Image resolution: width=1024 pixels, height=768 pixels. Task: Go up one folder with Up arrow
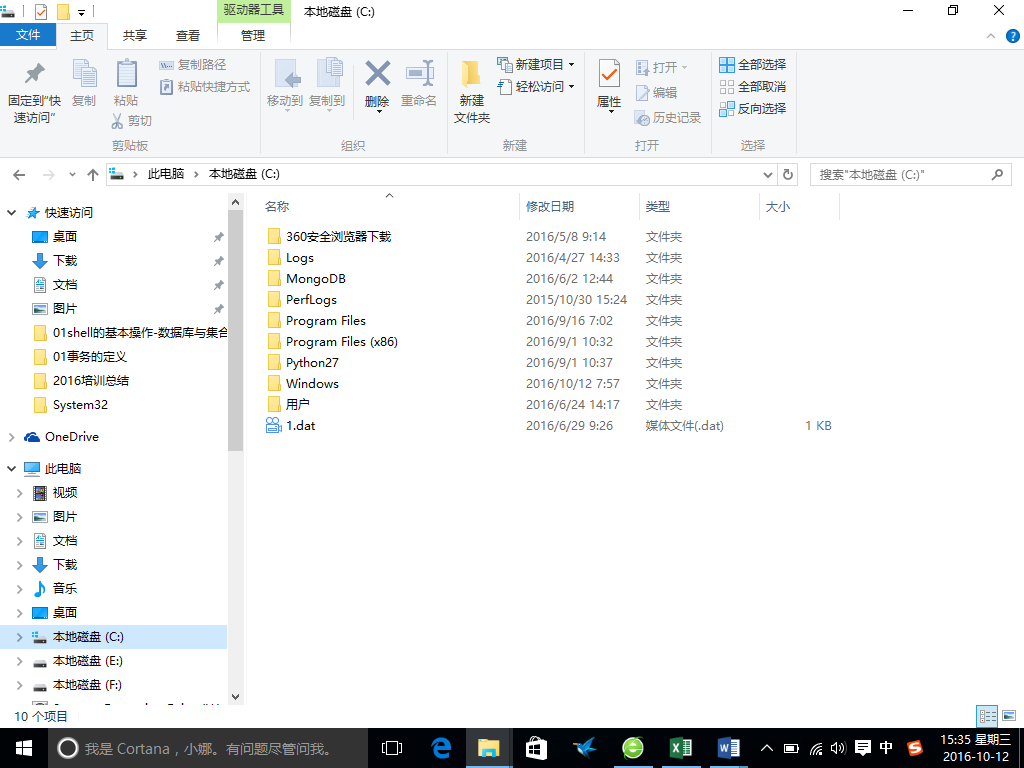(x=93, y=174)
